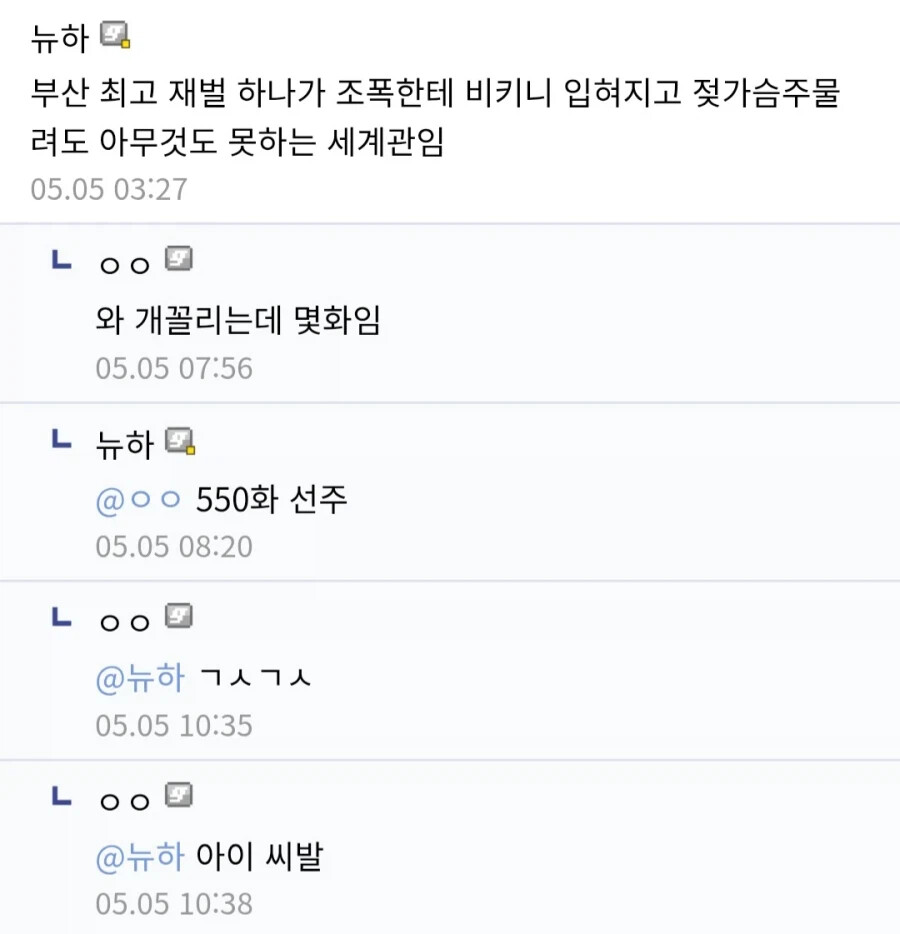This screenshot has width=900, height=934.
Task: Click 뉴하's gallog icon on the 08:20 reply
Action: (180, 441)
